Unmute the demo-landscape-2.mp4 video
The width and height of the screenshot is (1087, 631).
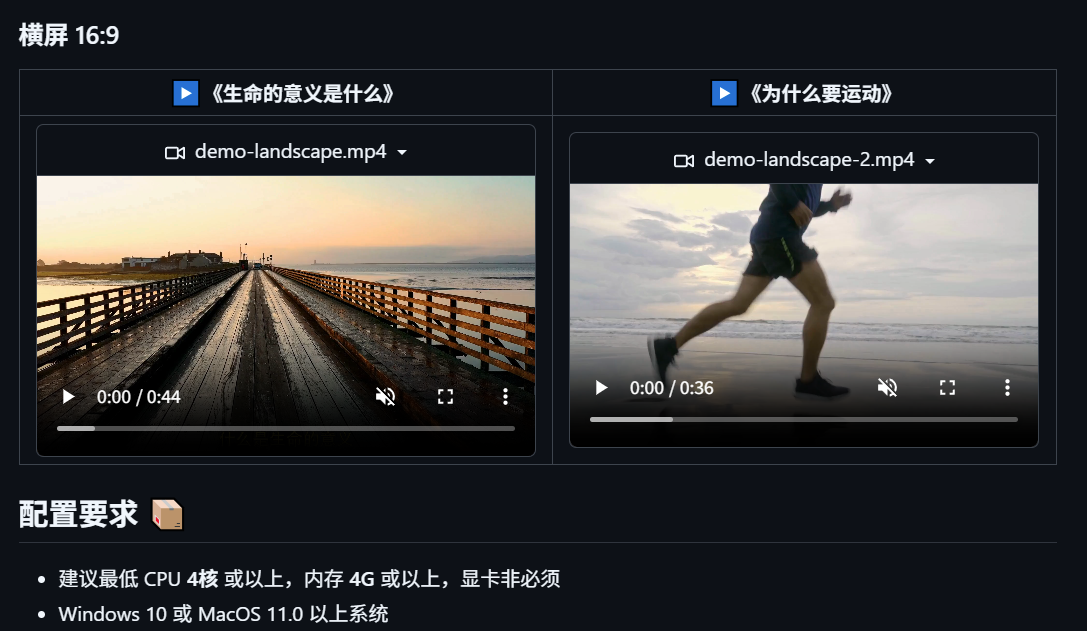pos(887,388)
